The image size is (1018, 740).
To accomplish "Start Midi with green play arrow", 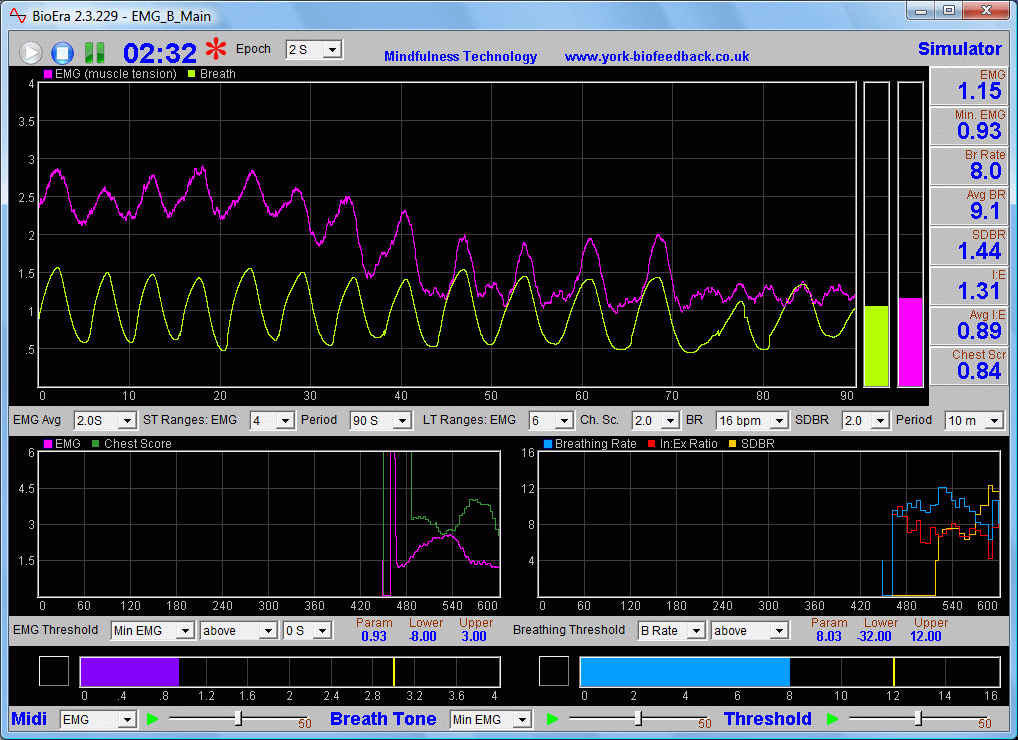I will [153, 719].
